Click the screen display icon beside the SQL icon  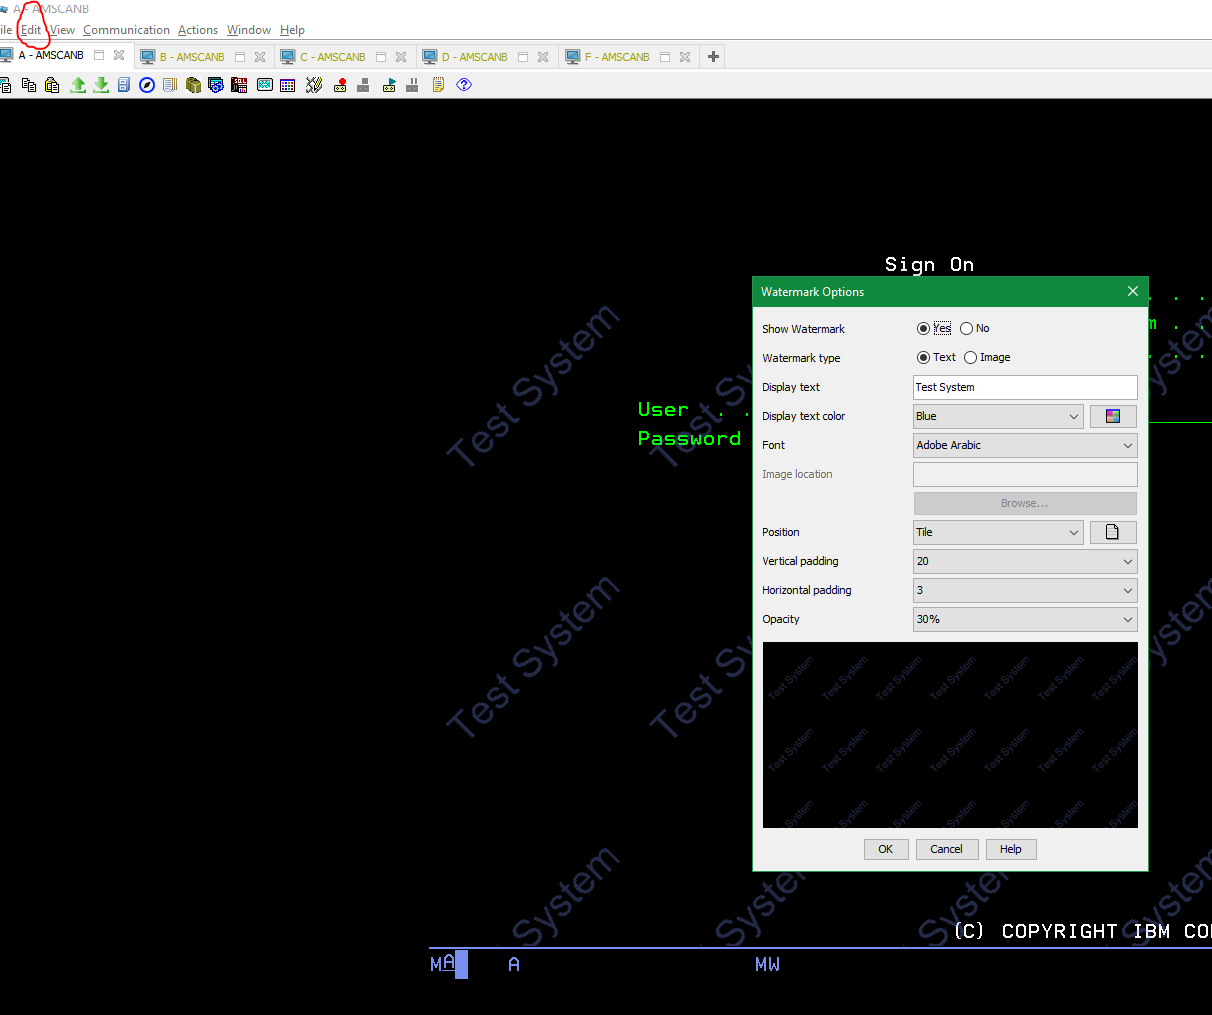point(265,85)
